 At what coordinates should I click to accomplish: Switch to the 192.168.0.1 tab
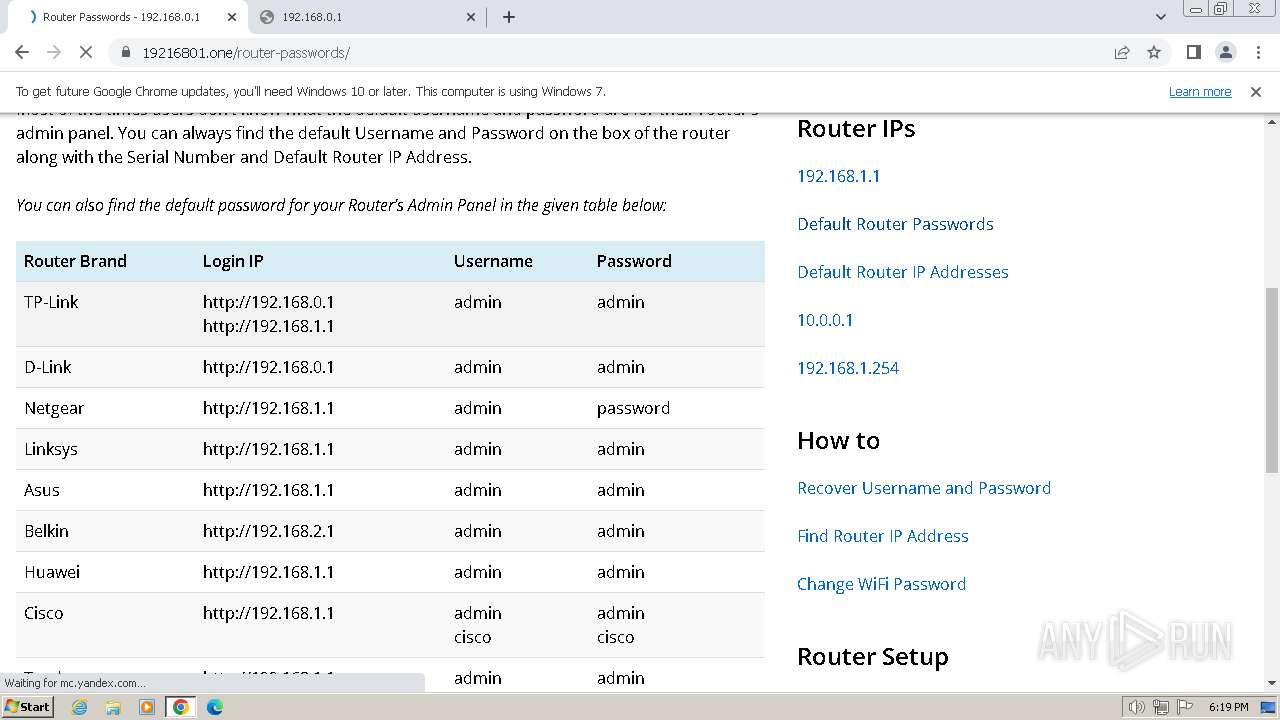[367, 17]
